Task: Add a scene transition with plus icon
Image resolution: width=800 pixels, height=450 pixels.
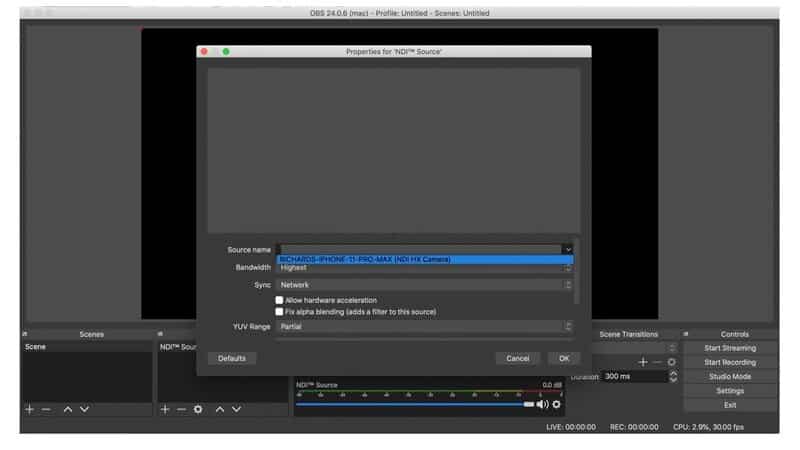Action: coord(643,362)
